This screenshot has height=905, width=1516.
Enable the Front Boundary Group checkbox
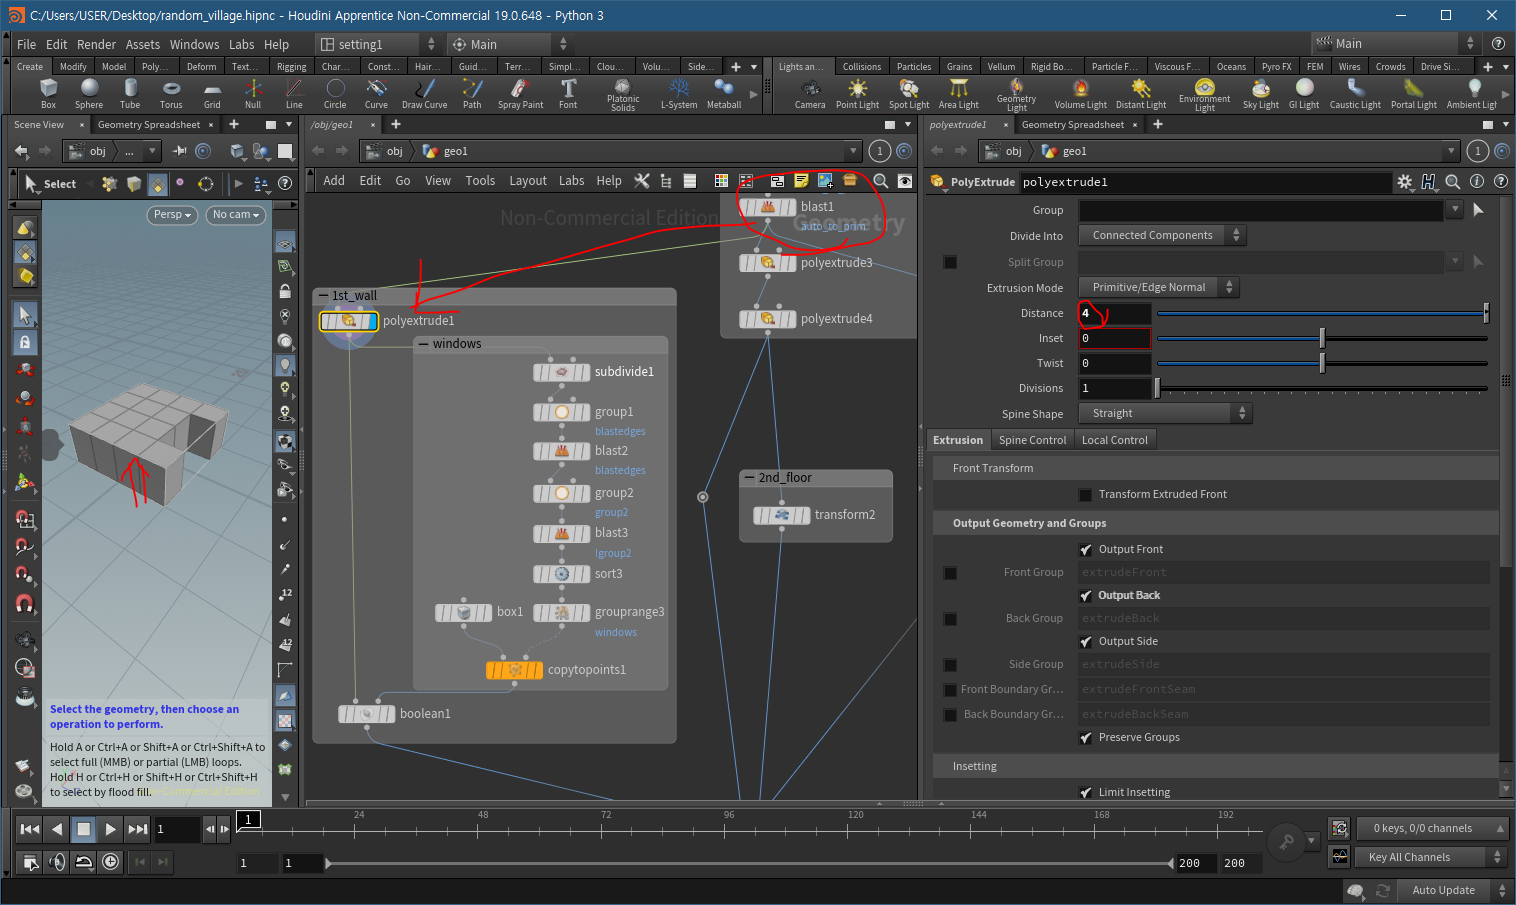[950, 689]
